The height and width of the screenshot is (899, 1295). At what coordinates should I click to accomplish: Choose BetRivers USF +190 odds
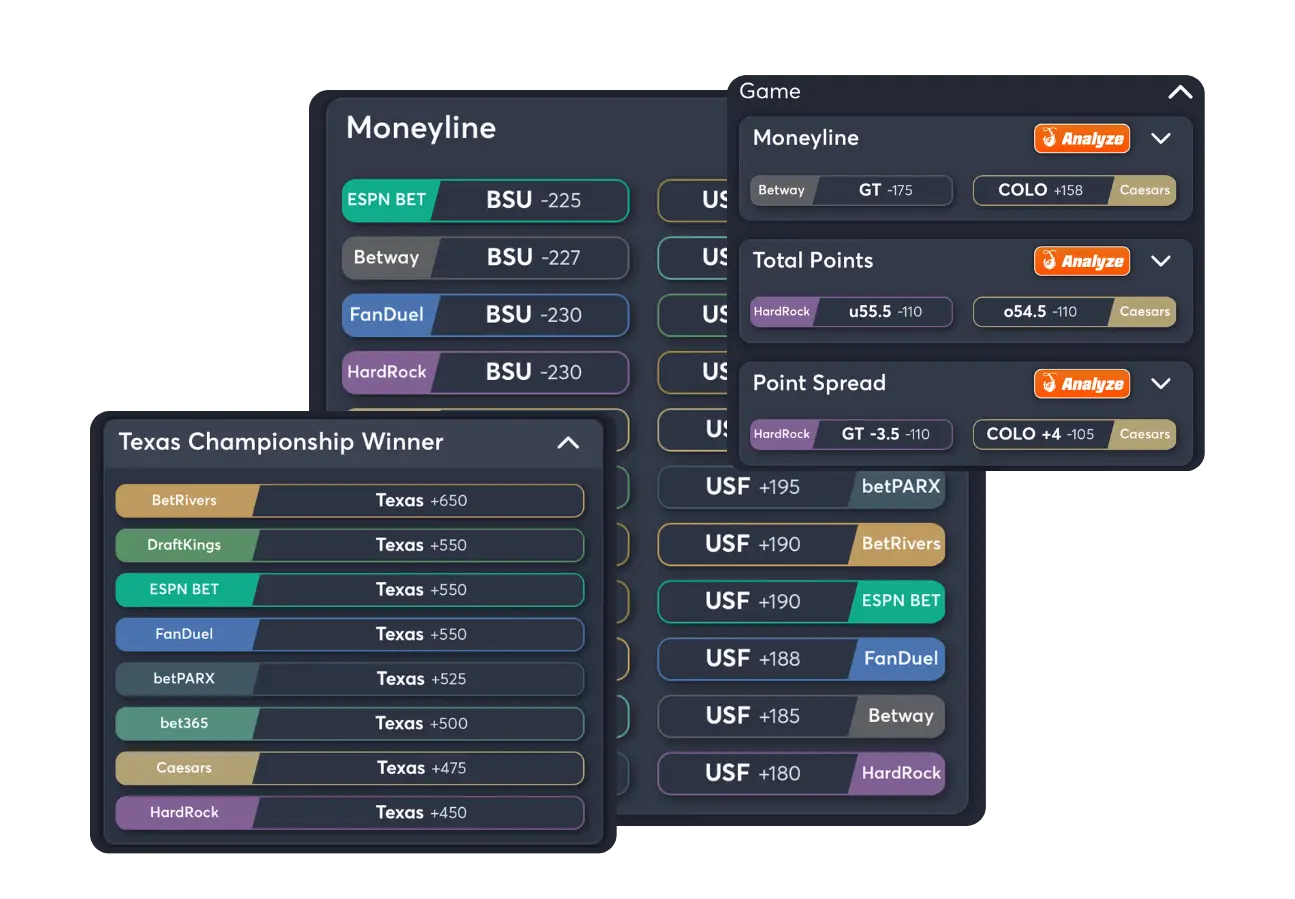pyautogui.click(x=801, y=544)
